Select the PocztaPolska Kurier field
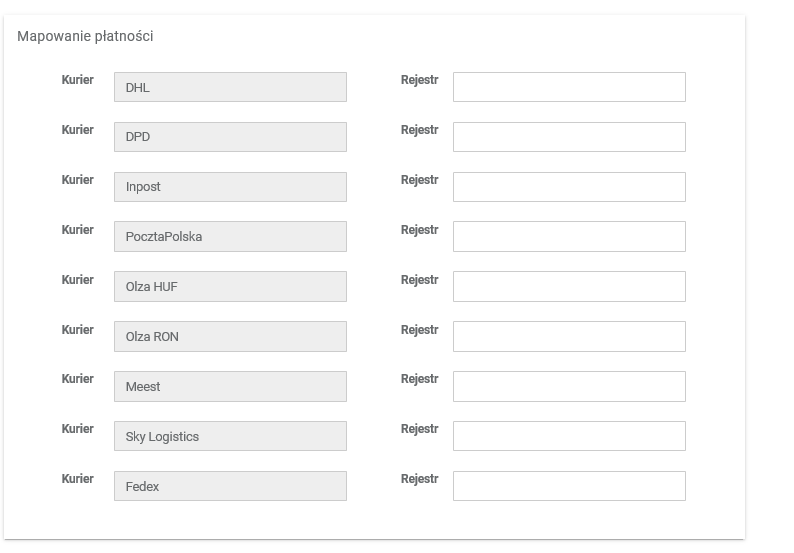This screenshot has height=553, width=794. [x=230, y=237]
